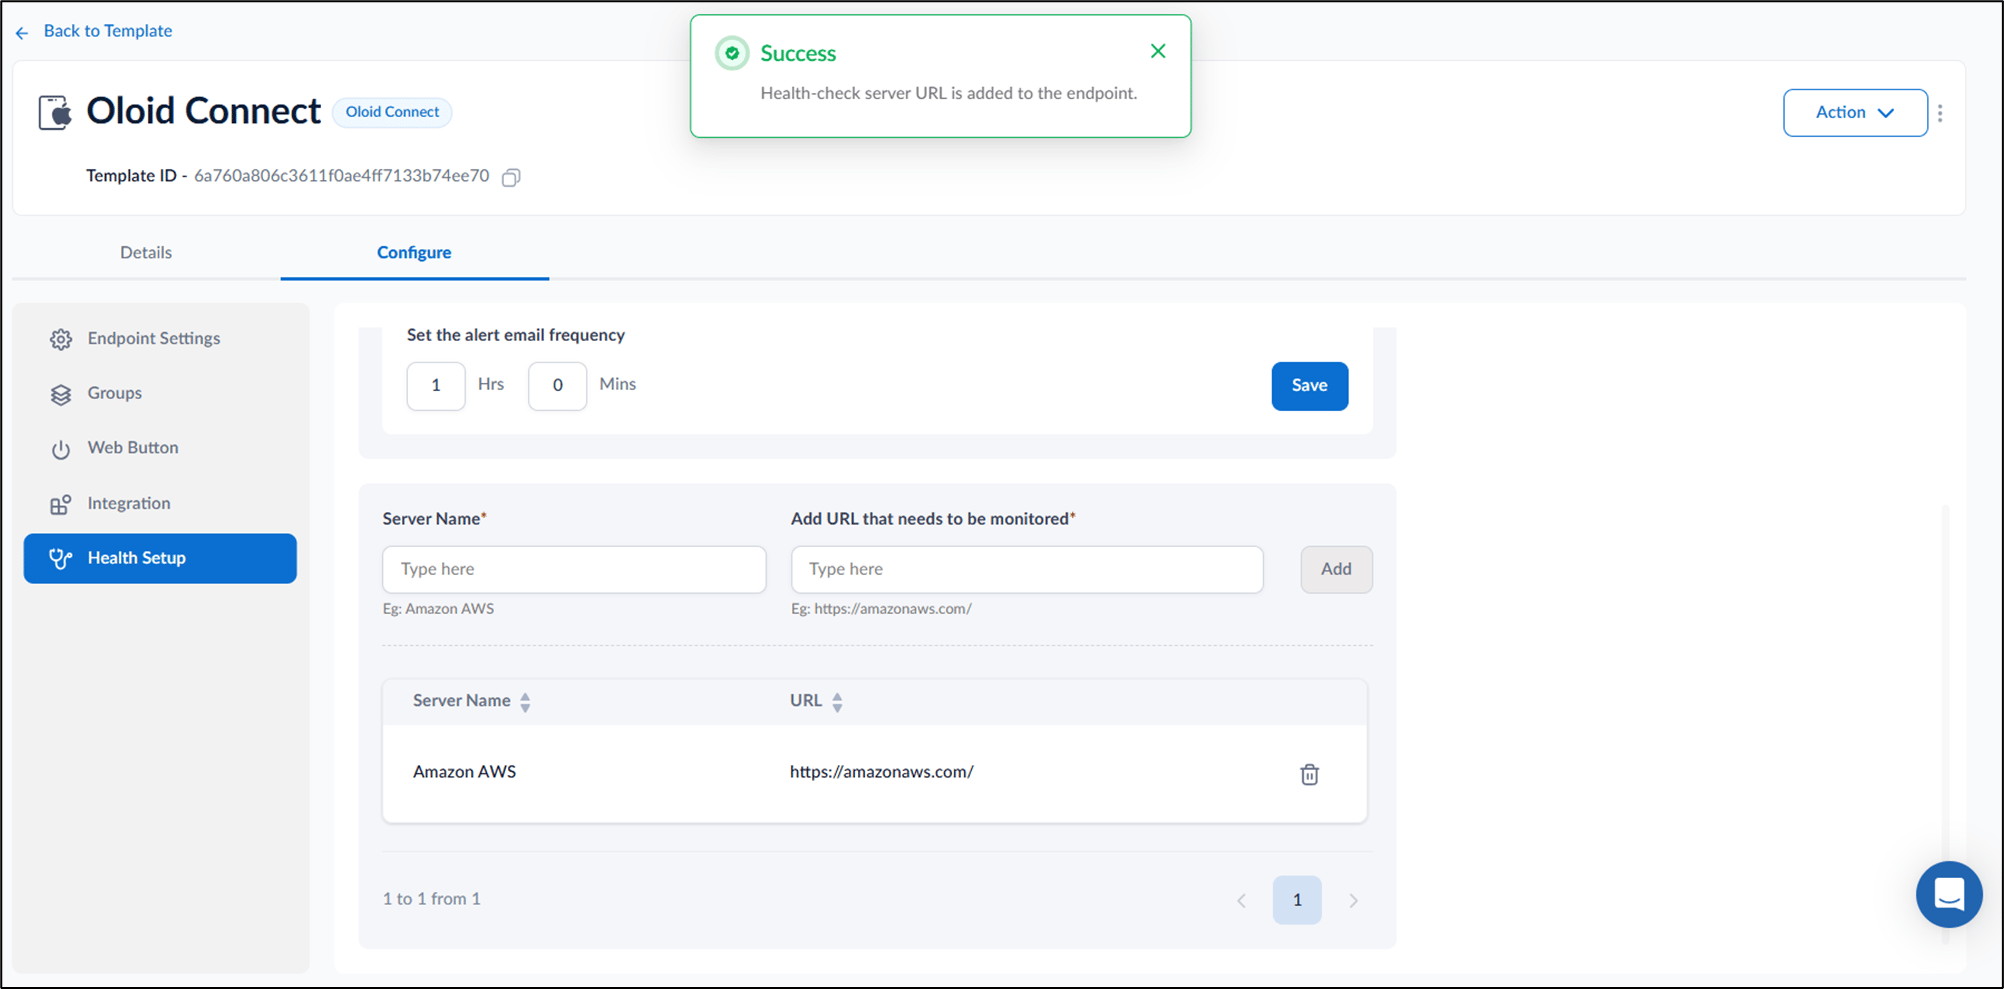Click the Server Name input field
The height and width of the screenshot is (989, 2004).
[x=574, y=569]
